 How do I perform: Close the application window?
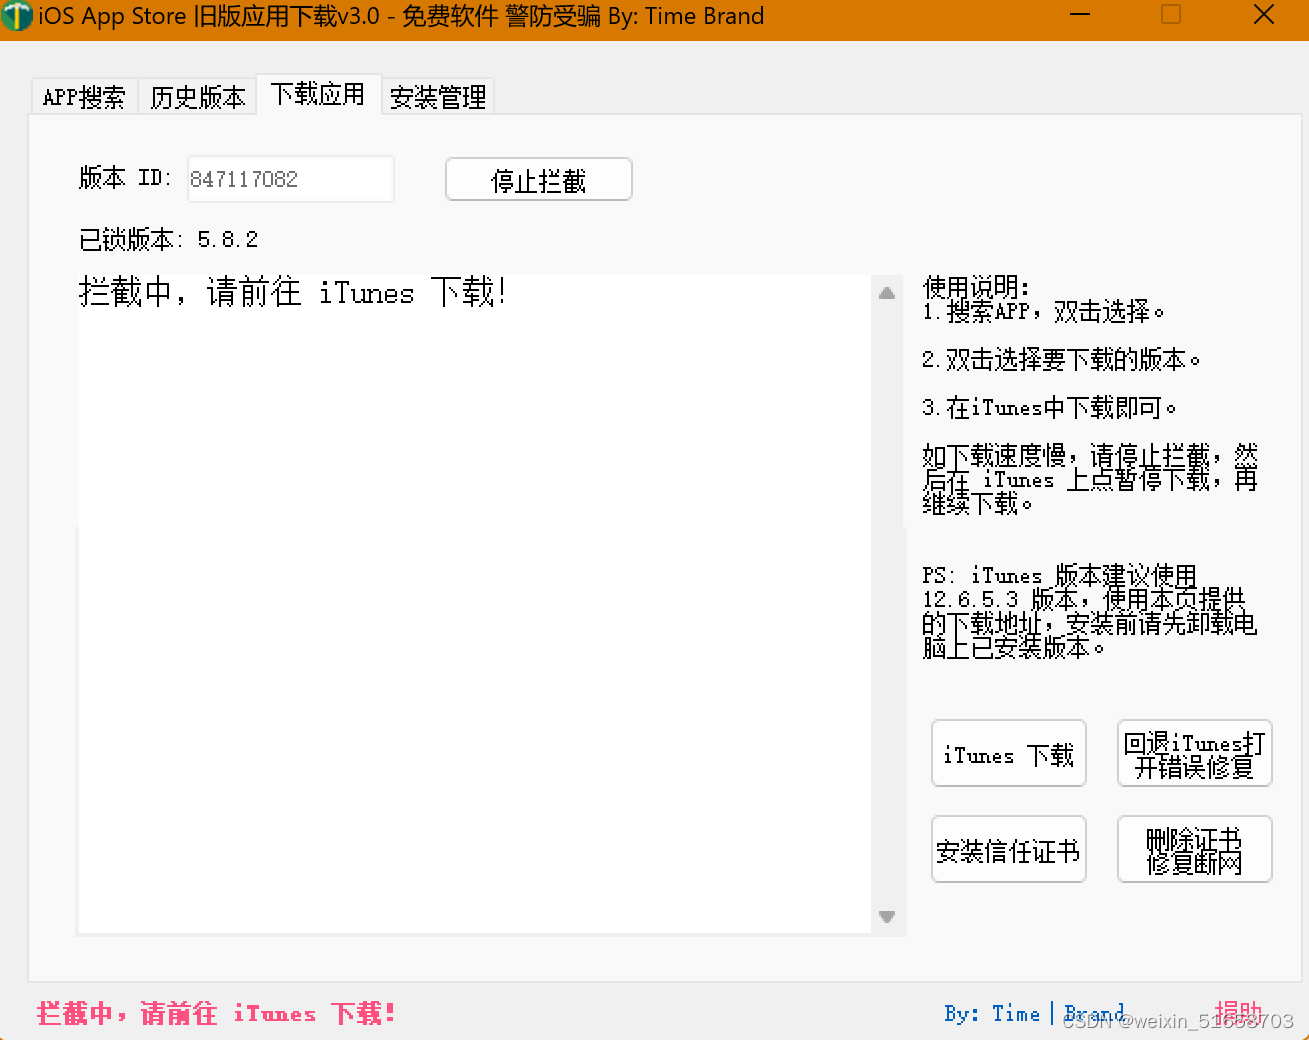[x=1264, y=15]
